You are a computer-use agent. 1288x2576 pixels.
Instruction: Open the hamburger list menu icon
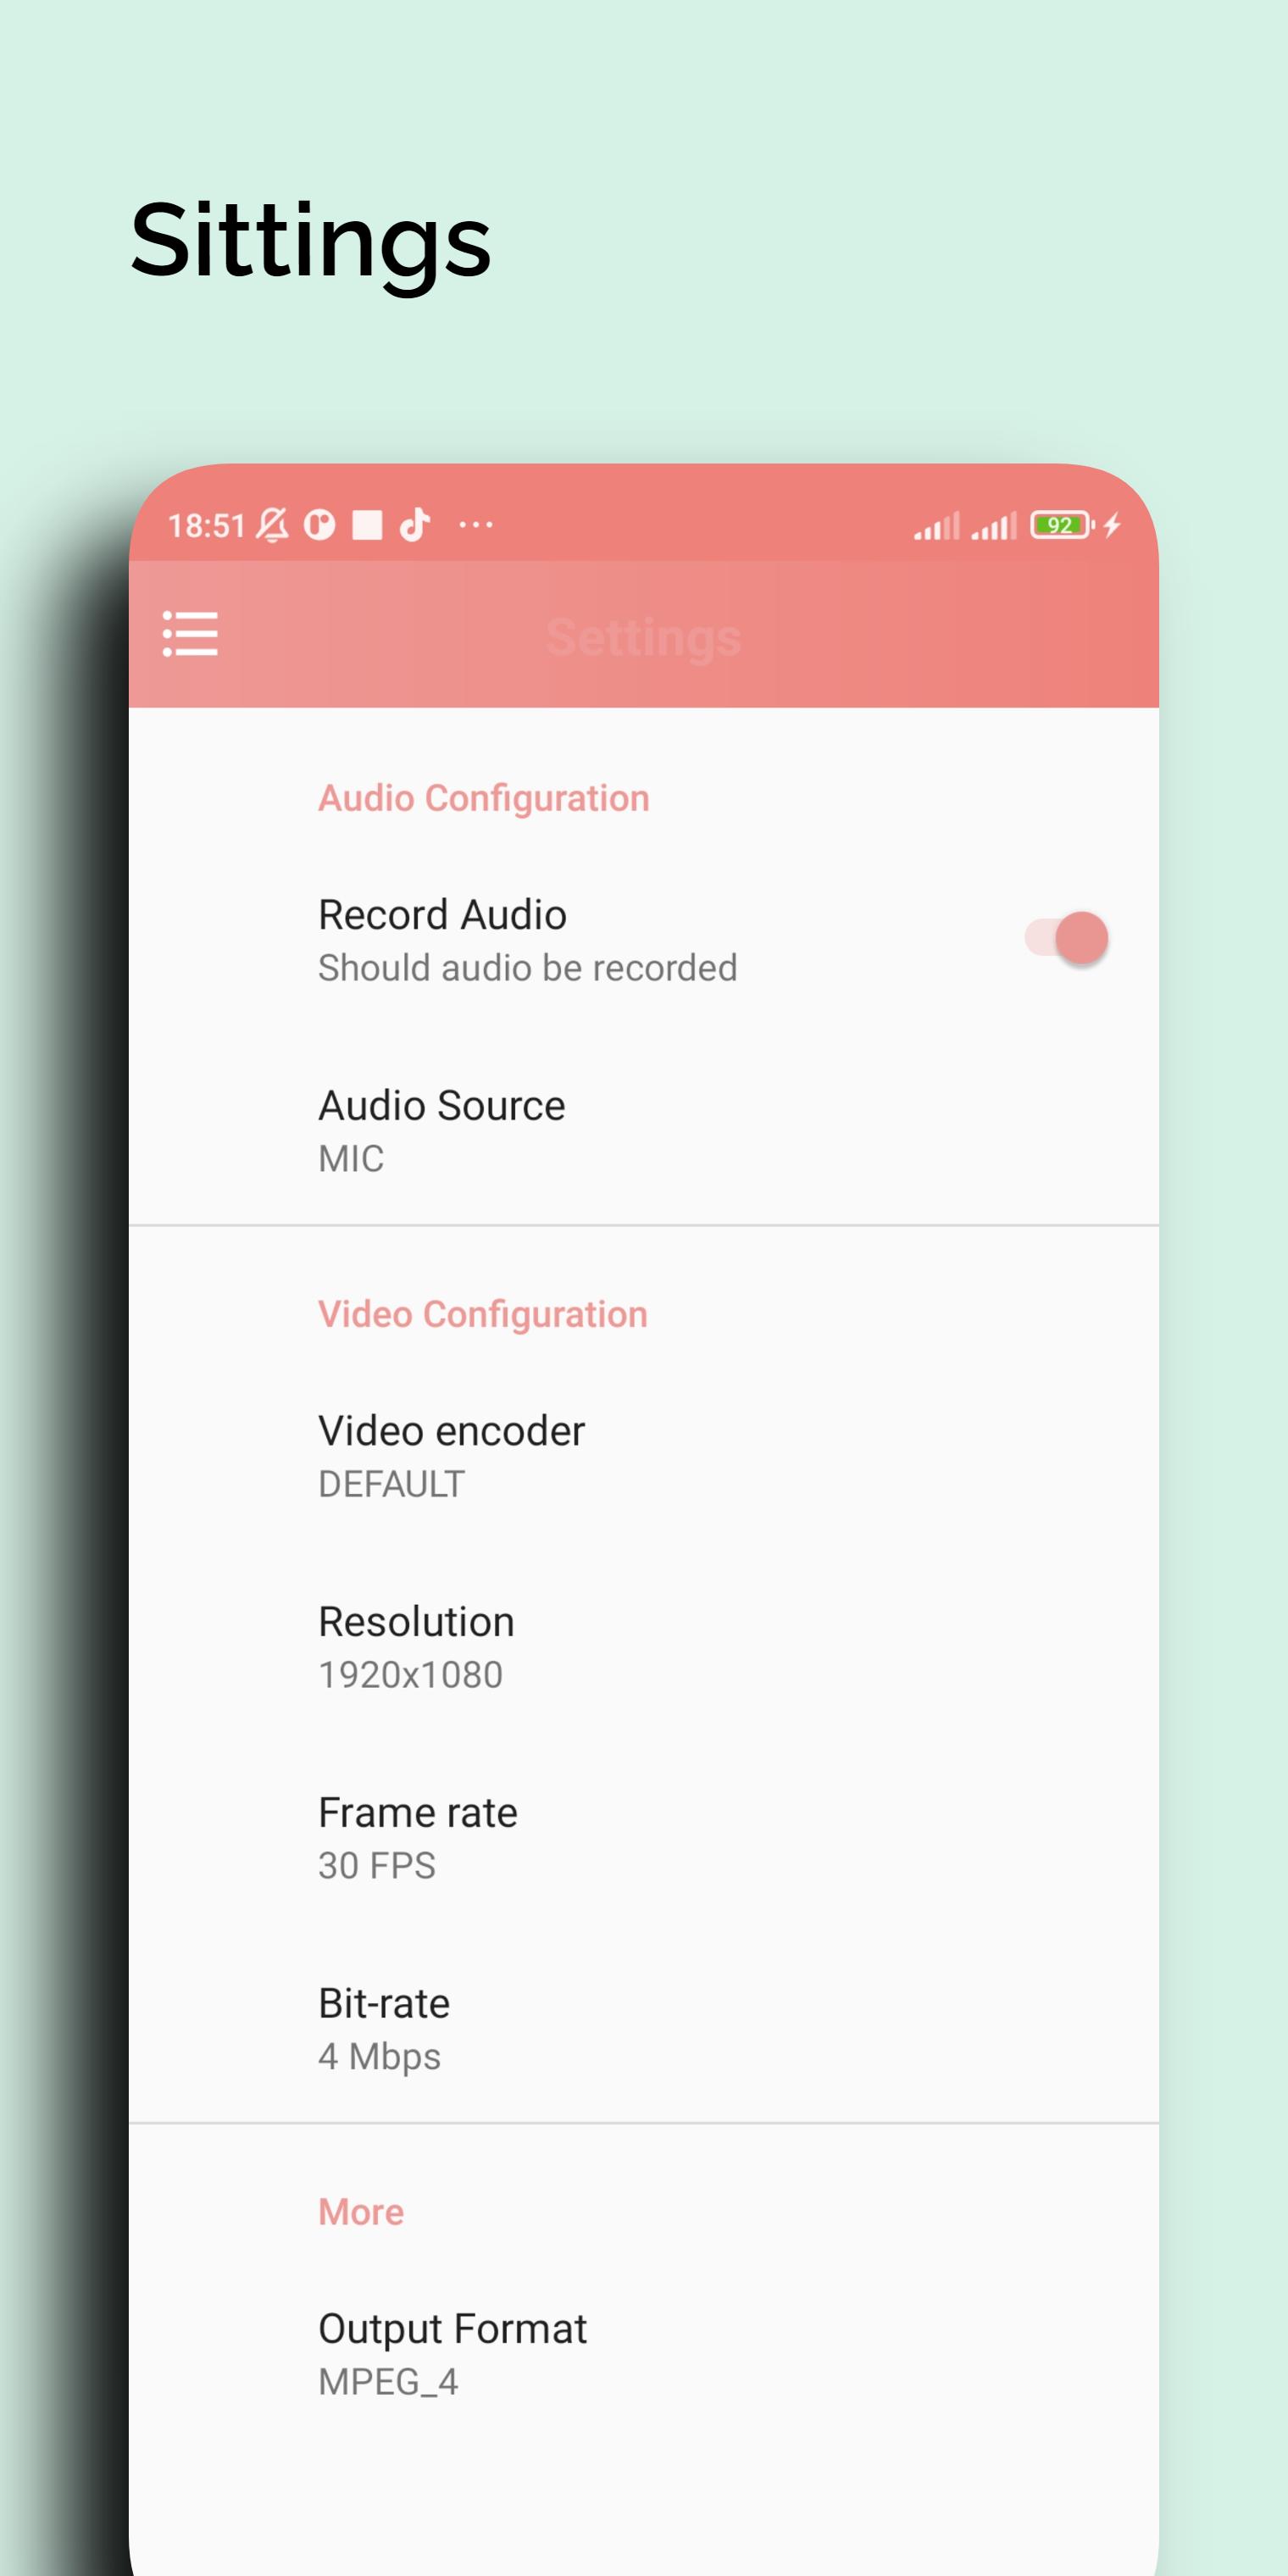pyautogui.click(x=190, y=634)
